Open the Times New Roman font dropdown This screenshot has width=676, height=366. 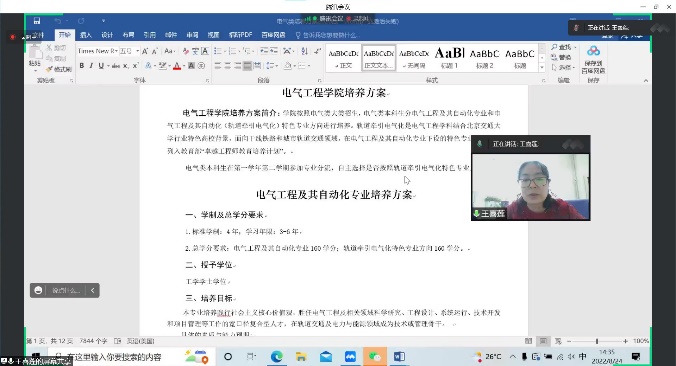(x=97, y=51)
